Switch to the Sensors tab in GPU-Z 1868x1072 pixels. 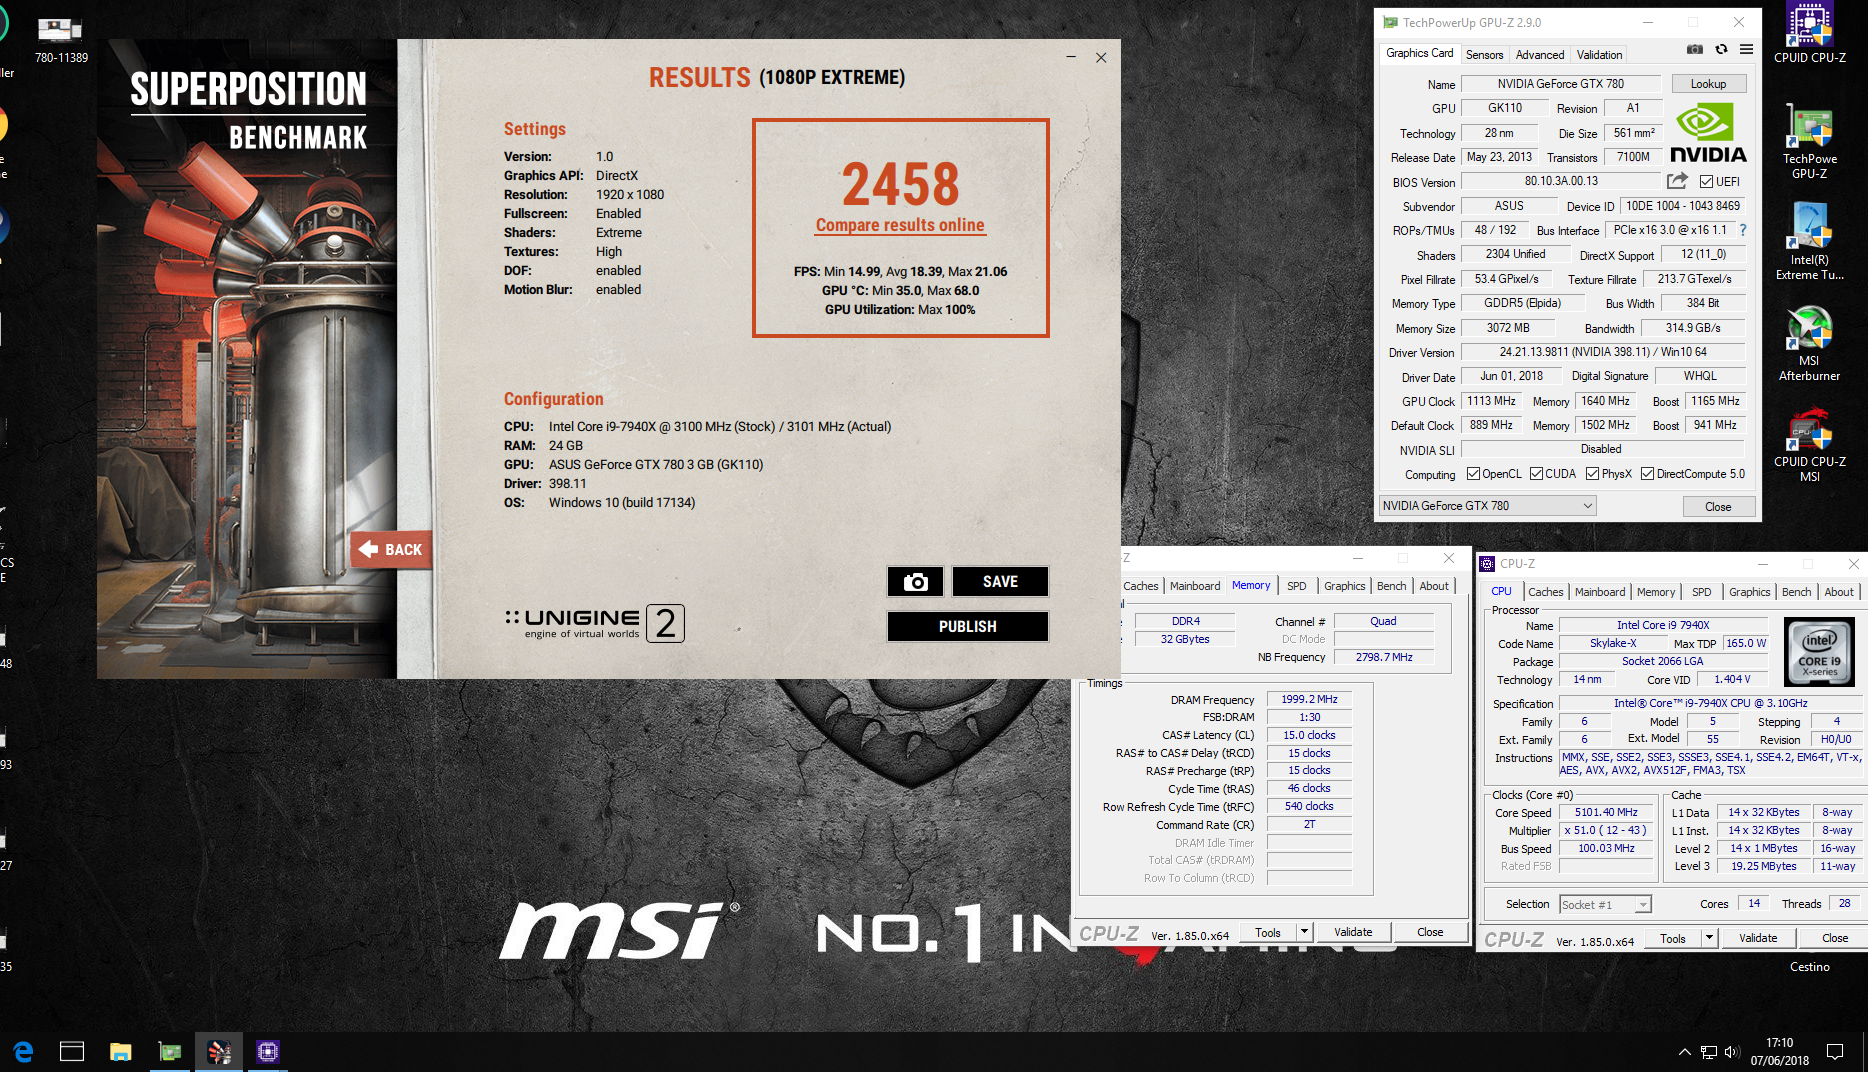(1484, 55)
